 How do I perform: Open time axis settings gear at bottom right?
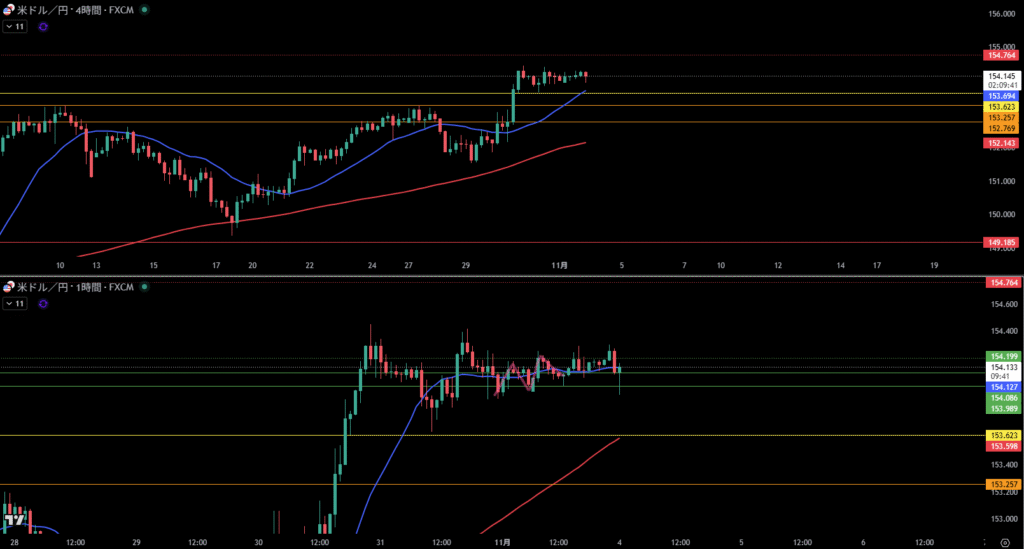[1003, 541]
